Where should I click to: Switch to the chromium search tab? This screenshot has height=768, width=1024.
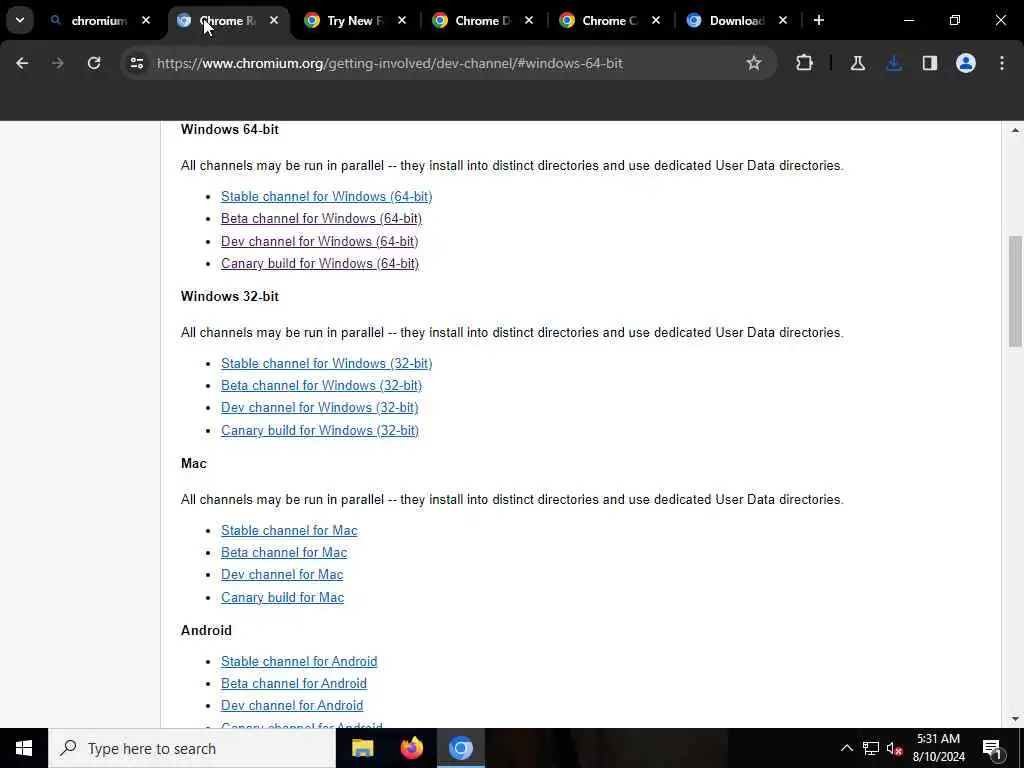pos(98,21)
